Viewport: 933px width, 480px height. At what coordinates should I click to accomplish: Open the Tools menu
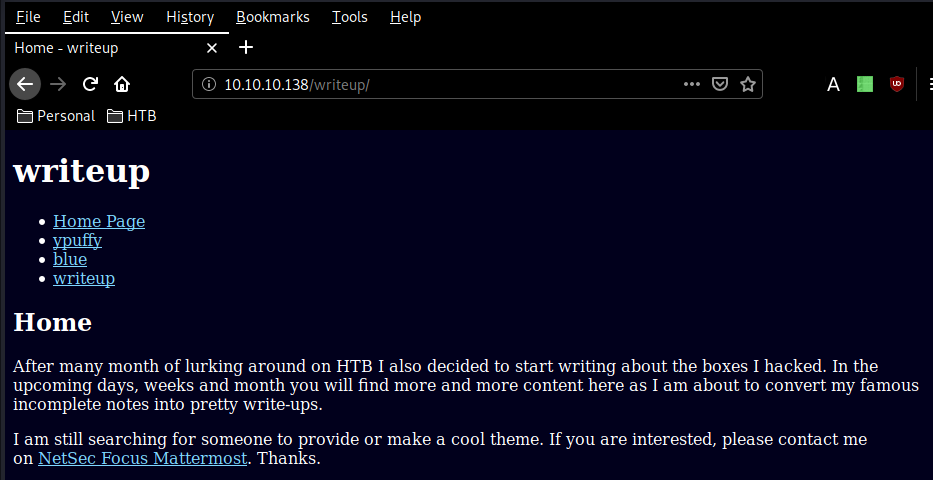(350, 17)
